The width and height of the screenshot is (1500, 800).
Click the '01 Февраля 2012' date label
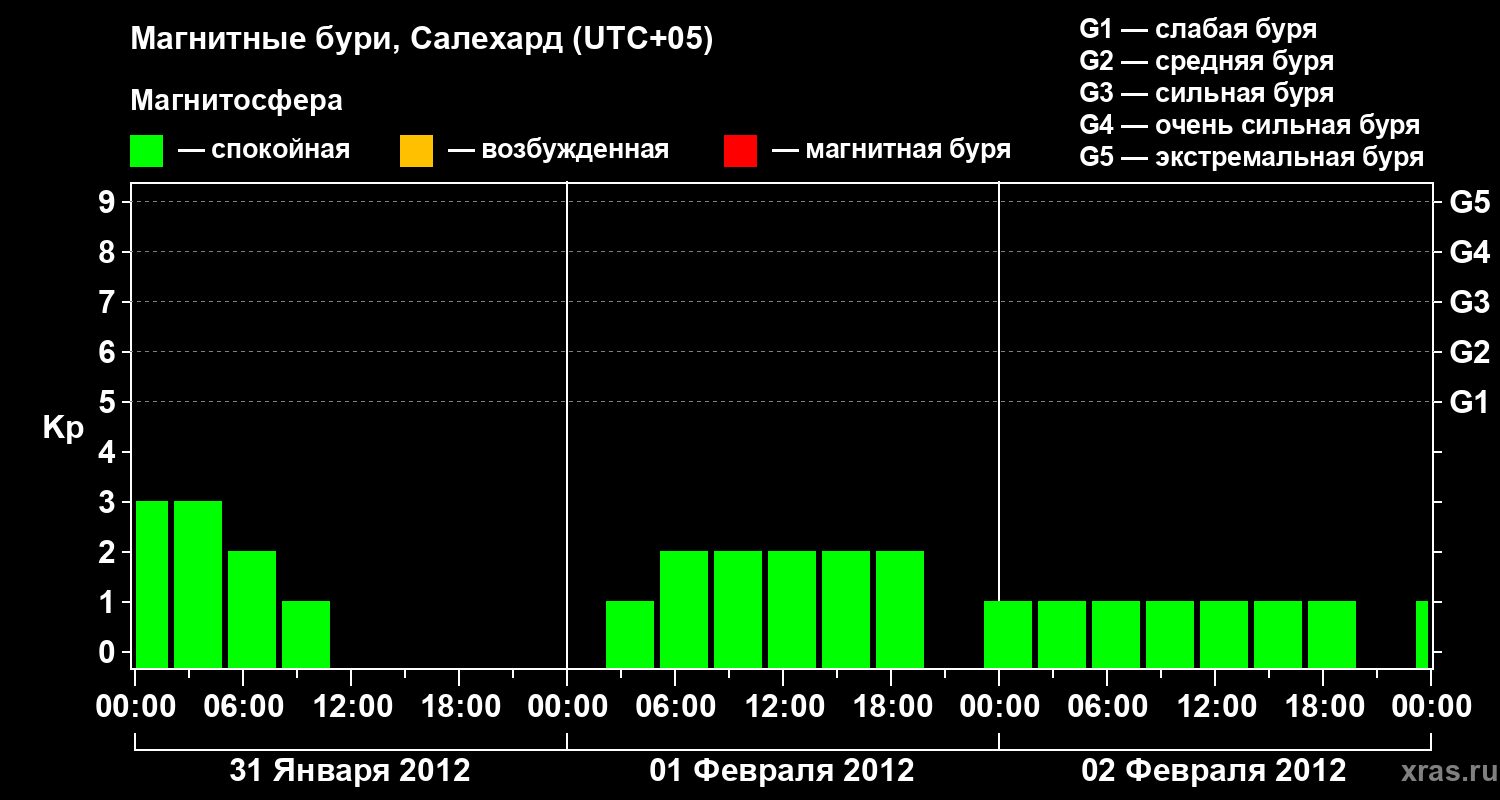782,771
